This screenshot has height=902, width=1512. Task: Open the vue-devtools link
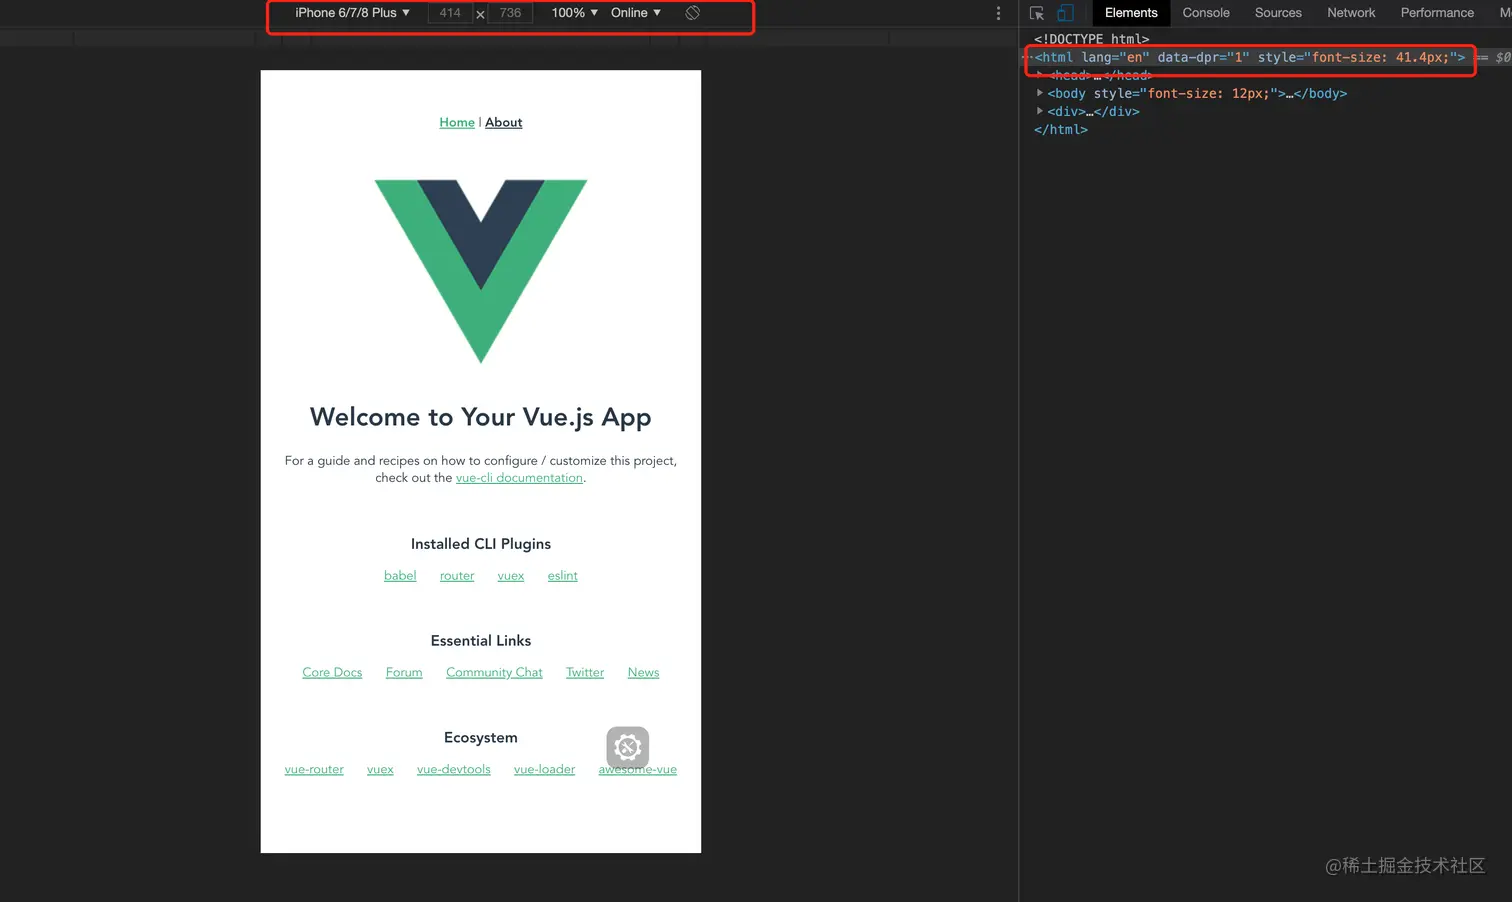(454, 770)
